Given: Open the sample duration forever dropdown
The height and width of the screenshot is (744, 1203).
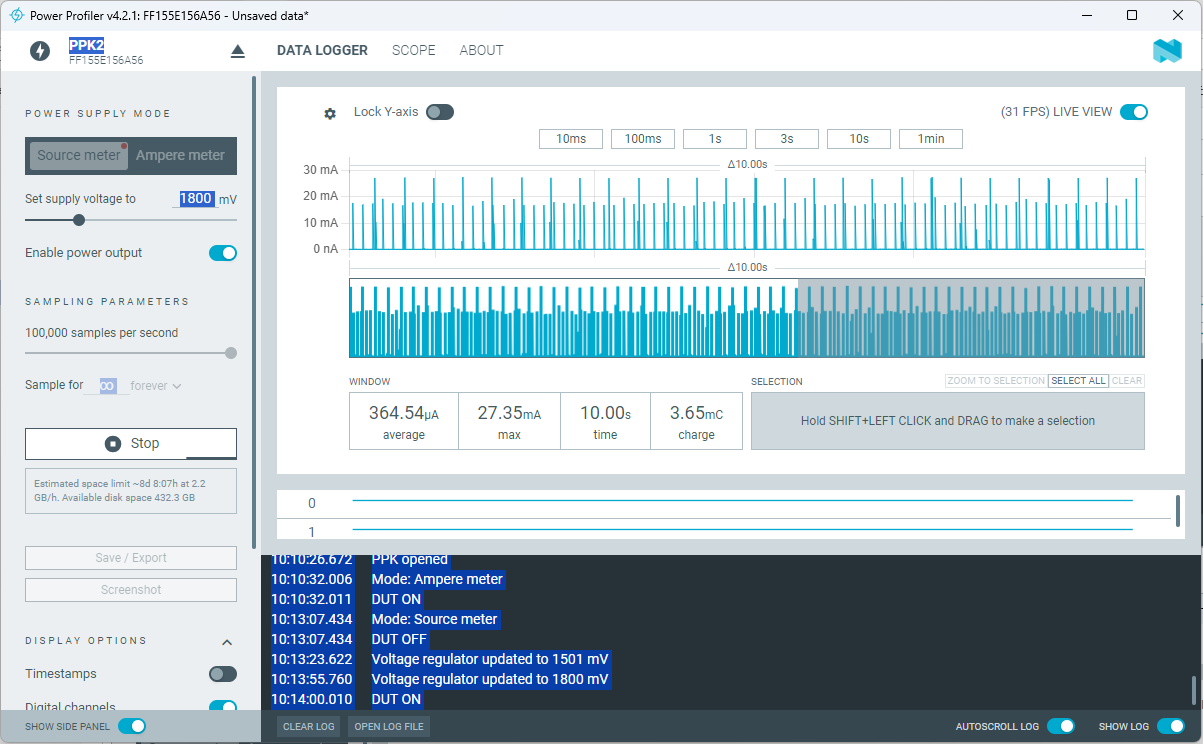Looking at the screenshot, I should click(x=156, y=386).
